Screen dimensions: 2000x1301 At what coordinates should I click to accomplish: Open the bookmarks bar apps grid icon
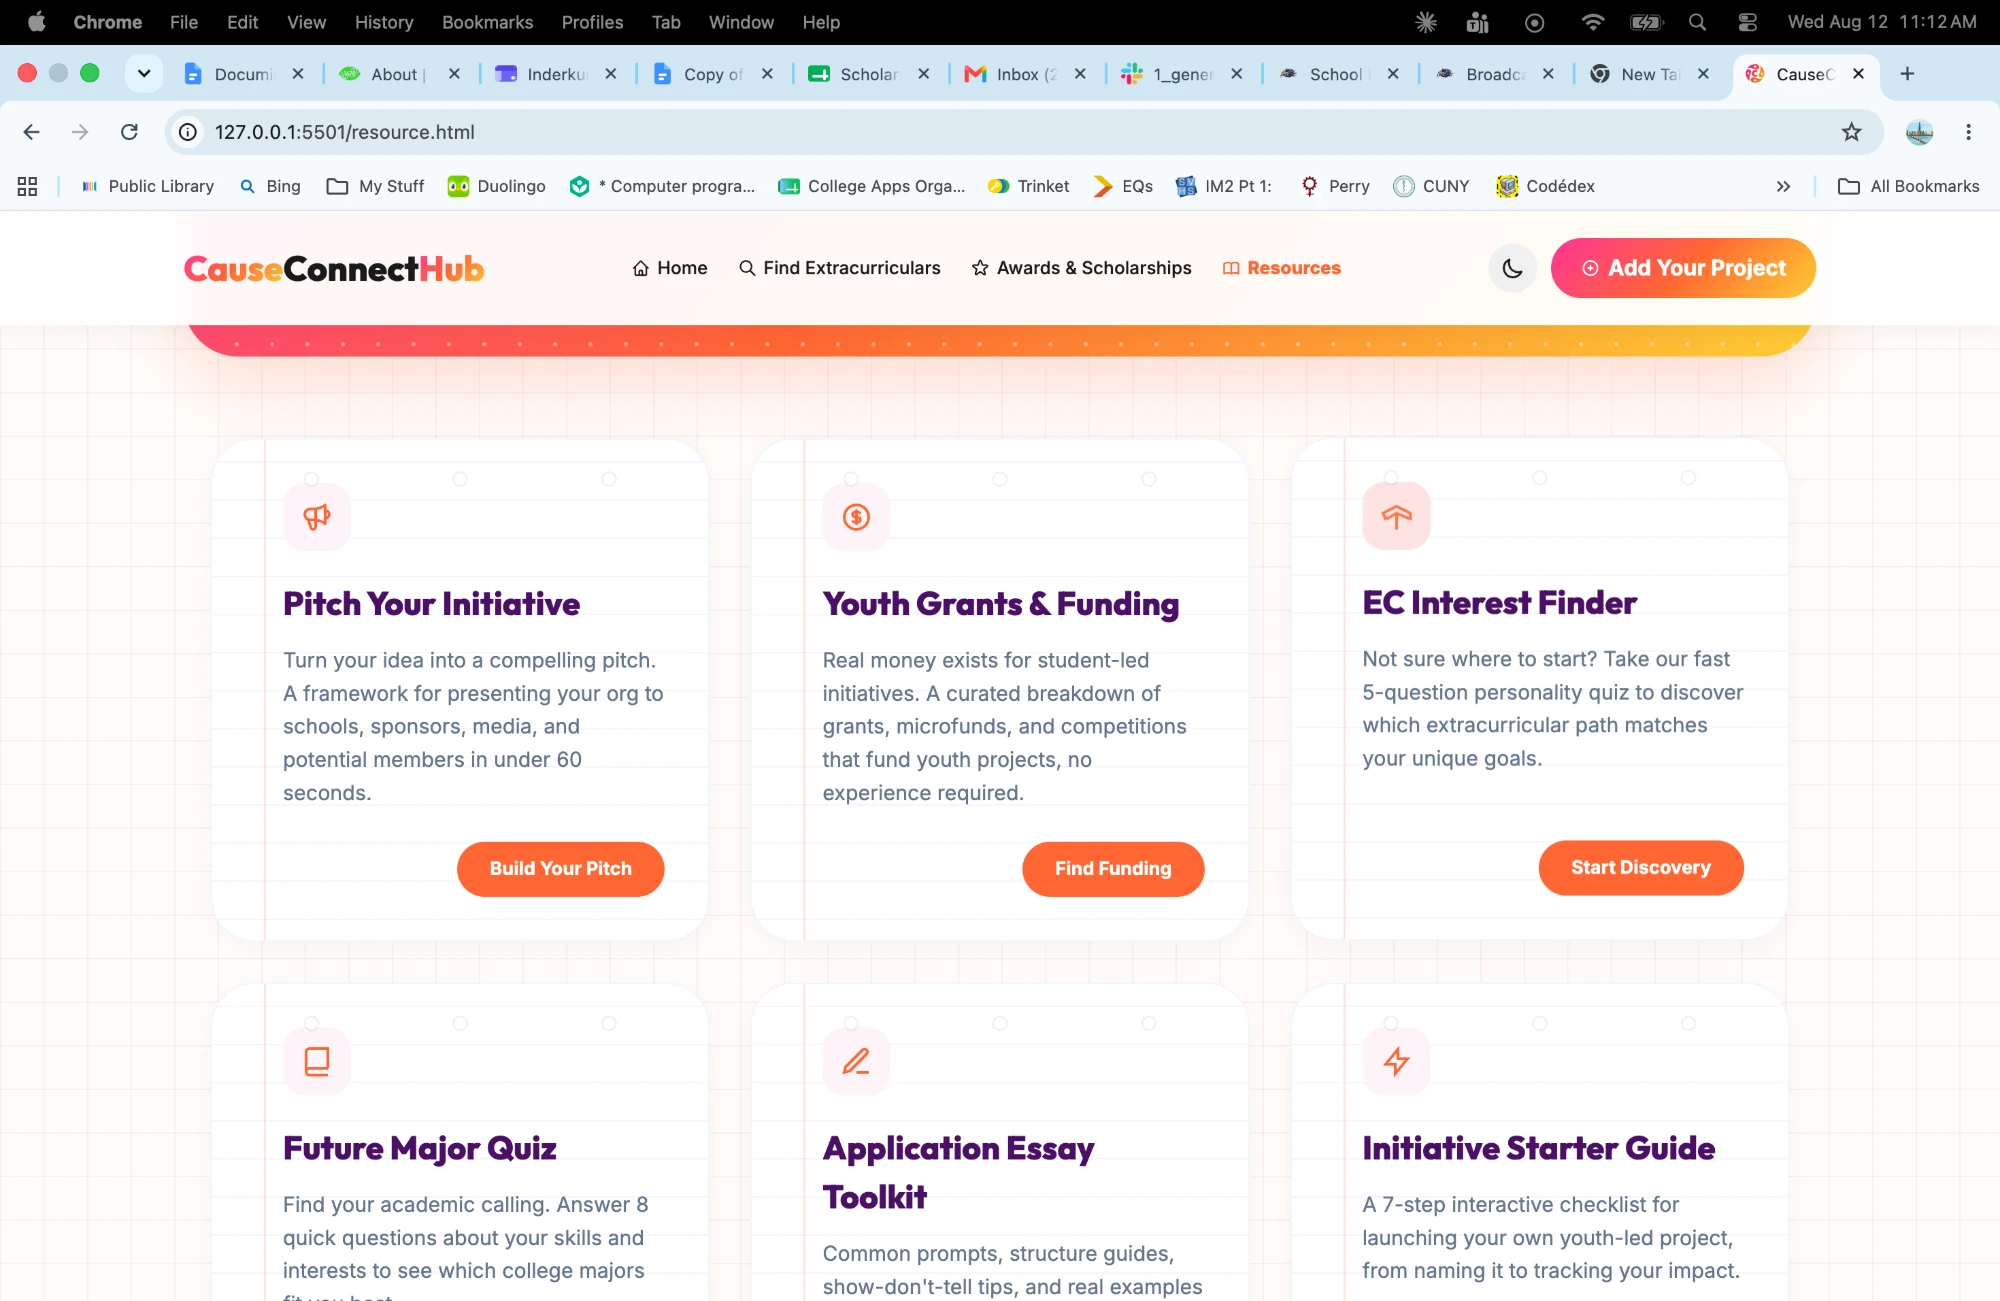pos(27,186)
